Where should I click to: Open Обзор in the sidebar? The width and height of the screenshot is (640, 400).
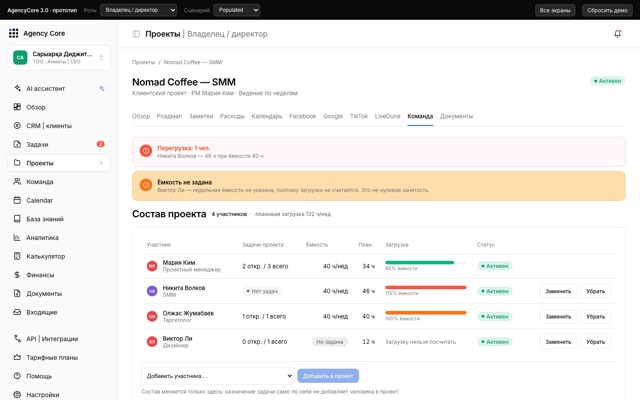click(59, 107)
